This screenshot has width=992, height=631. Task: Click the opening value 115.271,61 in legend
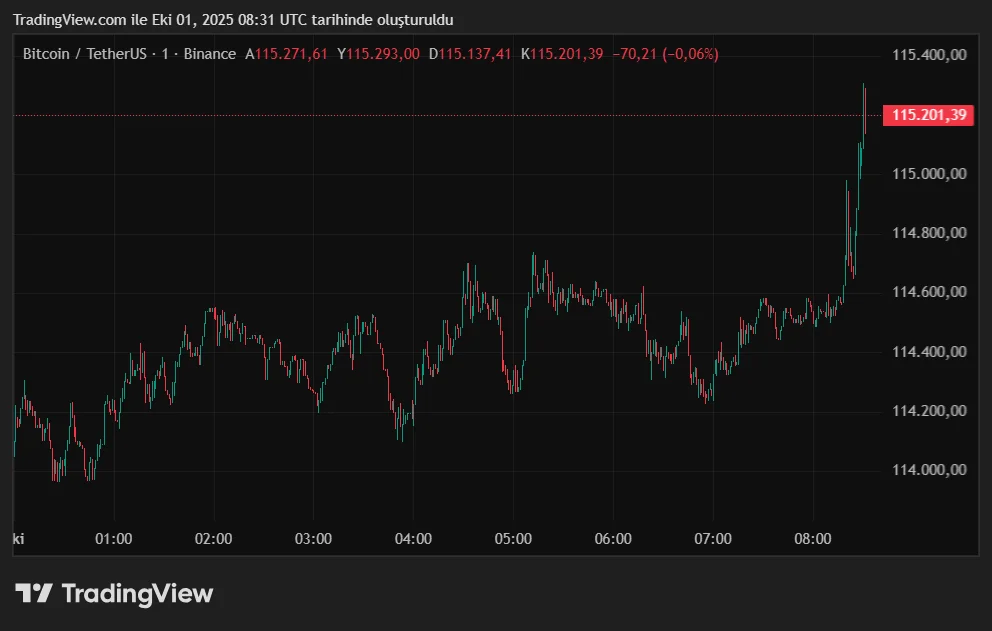tap(291, 54)
